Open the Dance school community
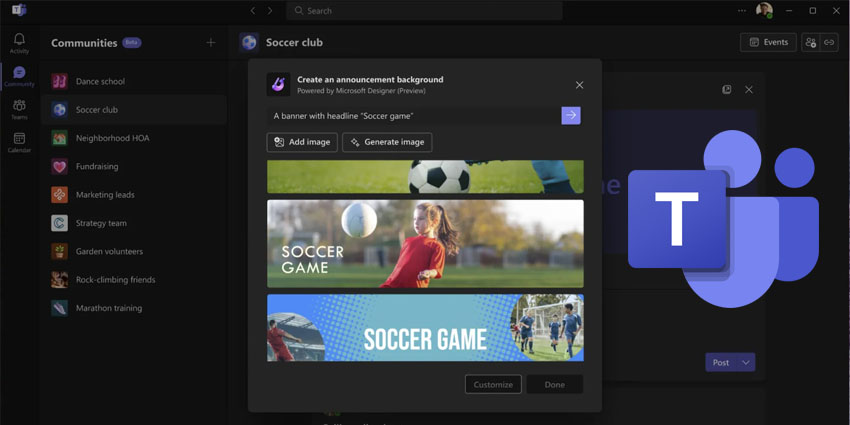The height and width of the screenshot is (425, 850). 134,81
